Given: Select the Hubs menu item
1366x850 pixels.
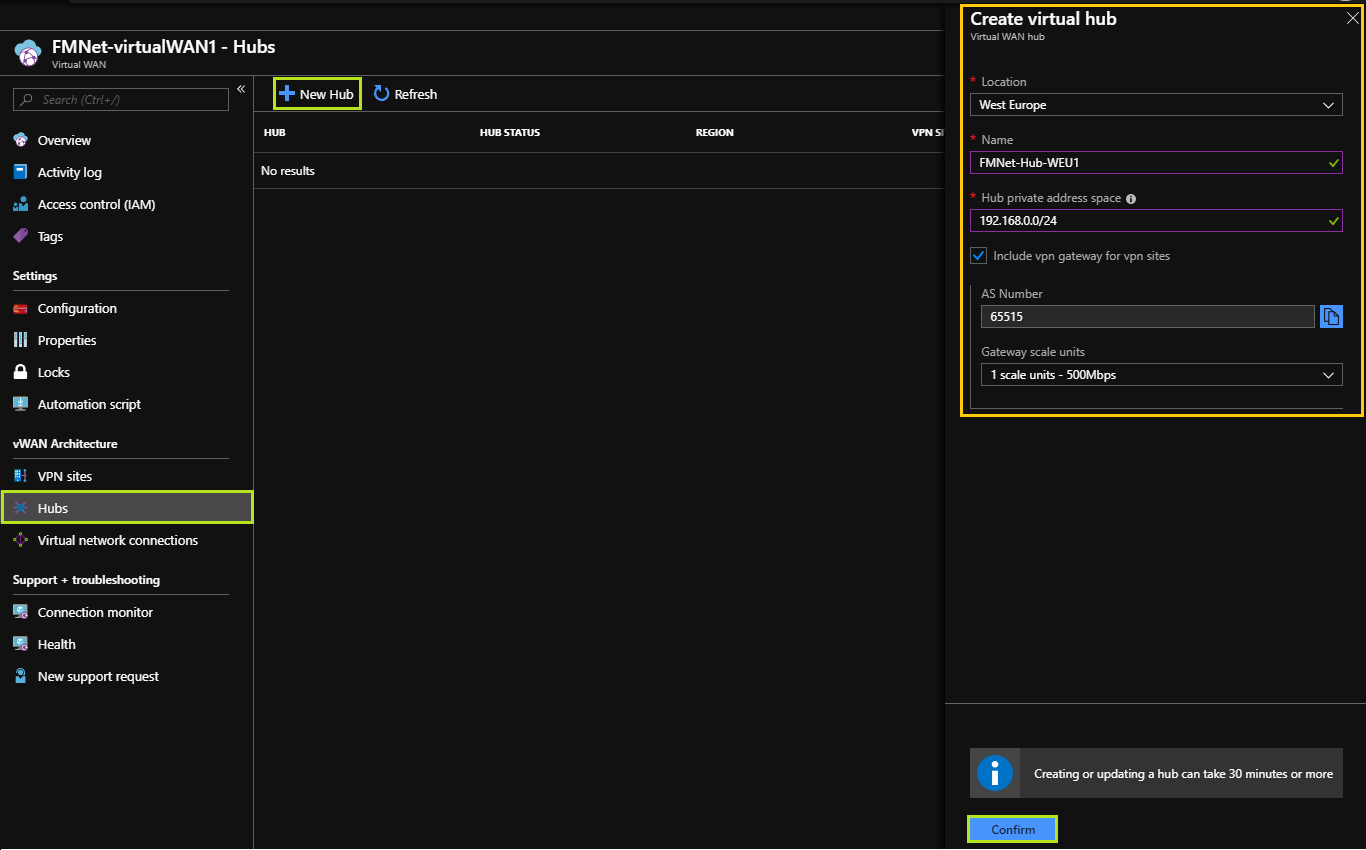Looking at the screenshot, I should [127, 508].
